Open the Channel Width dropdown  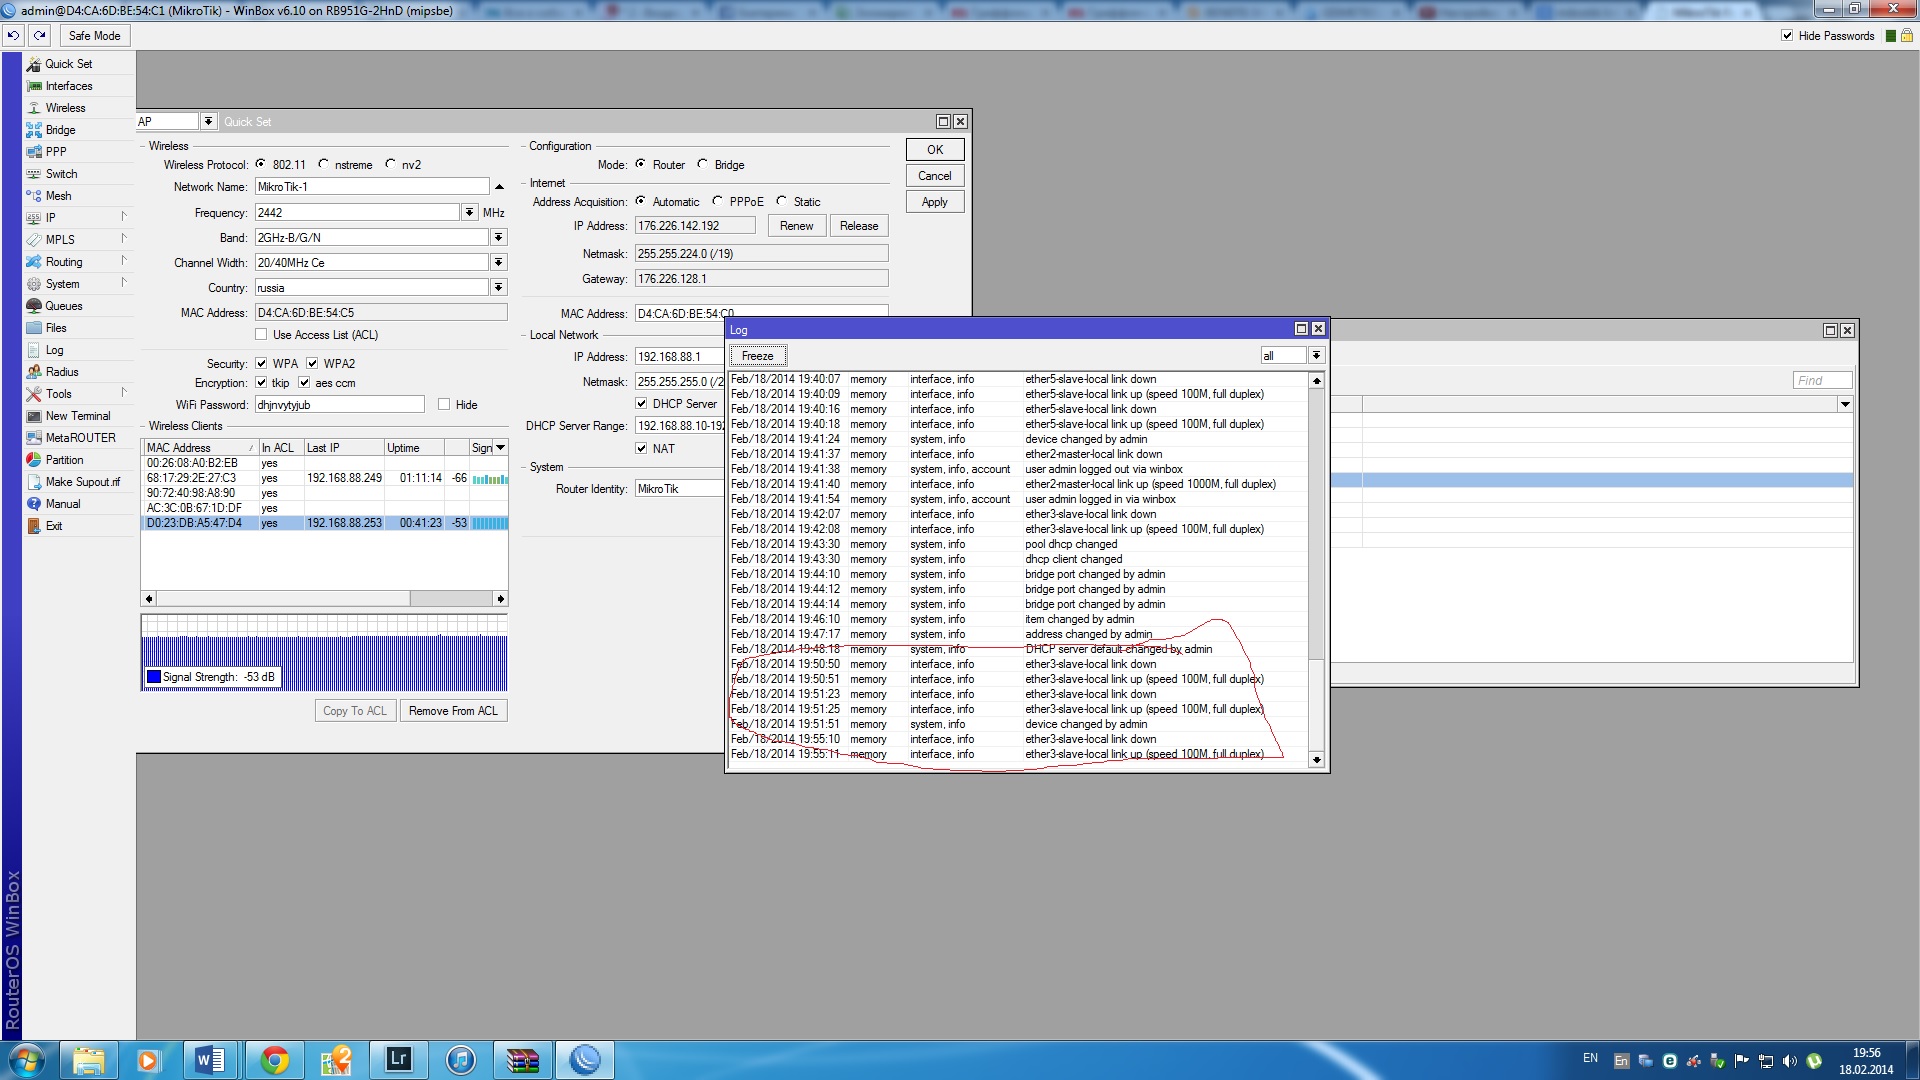[498, 263]
